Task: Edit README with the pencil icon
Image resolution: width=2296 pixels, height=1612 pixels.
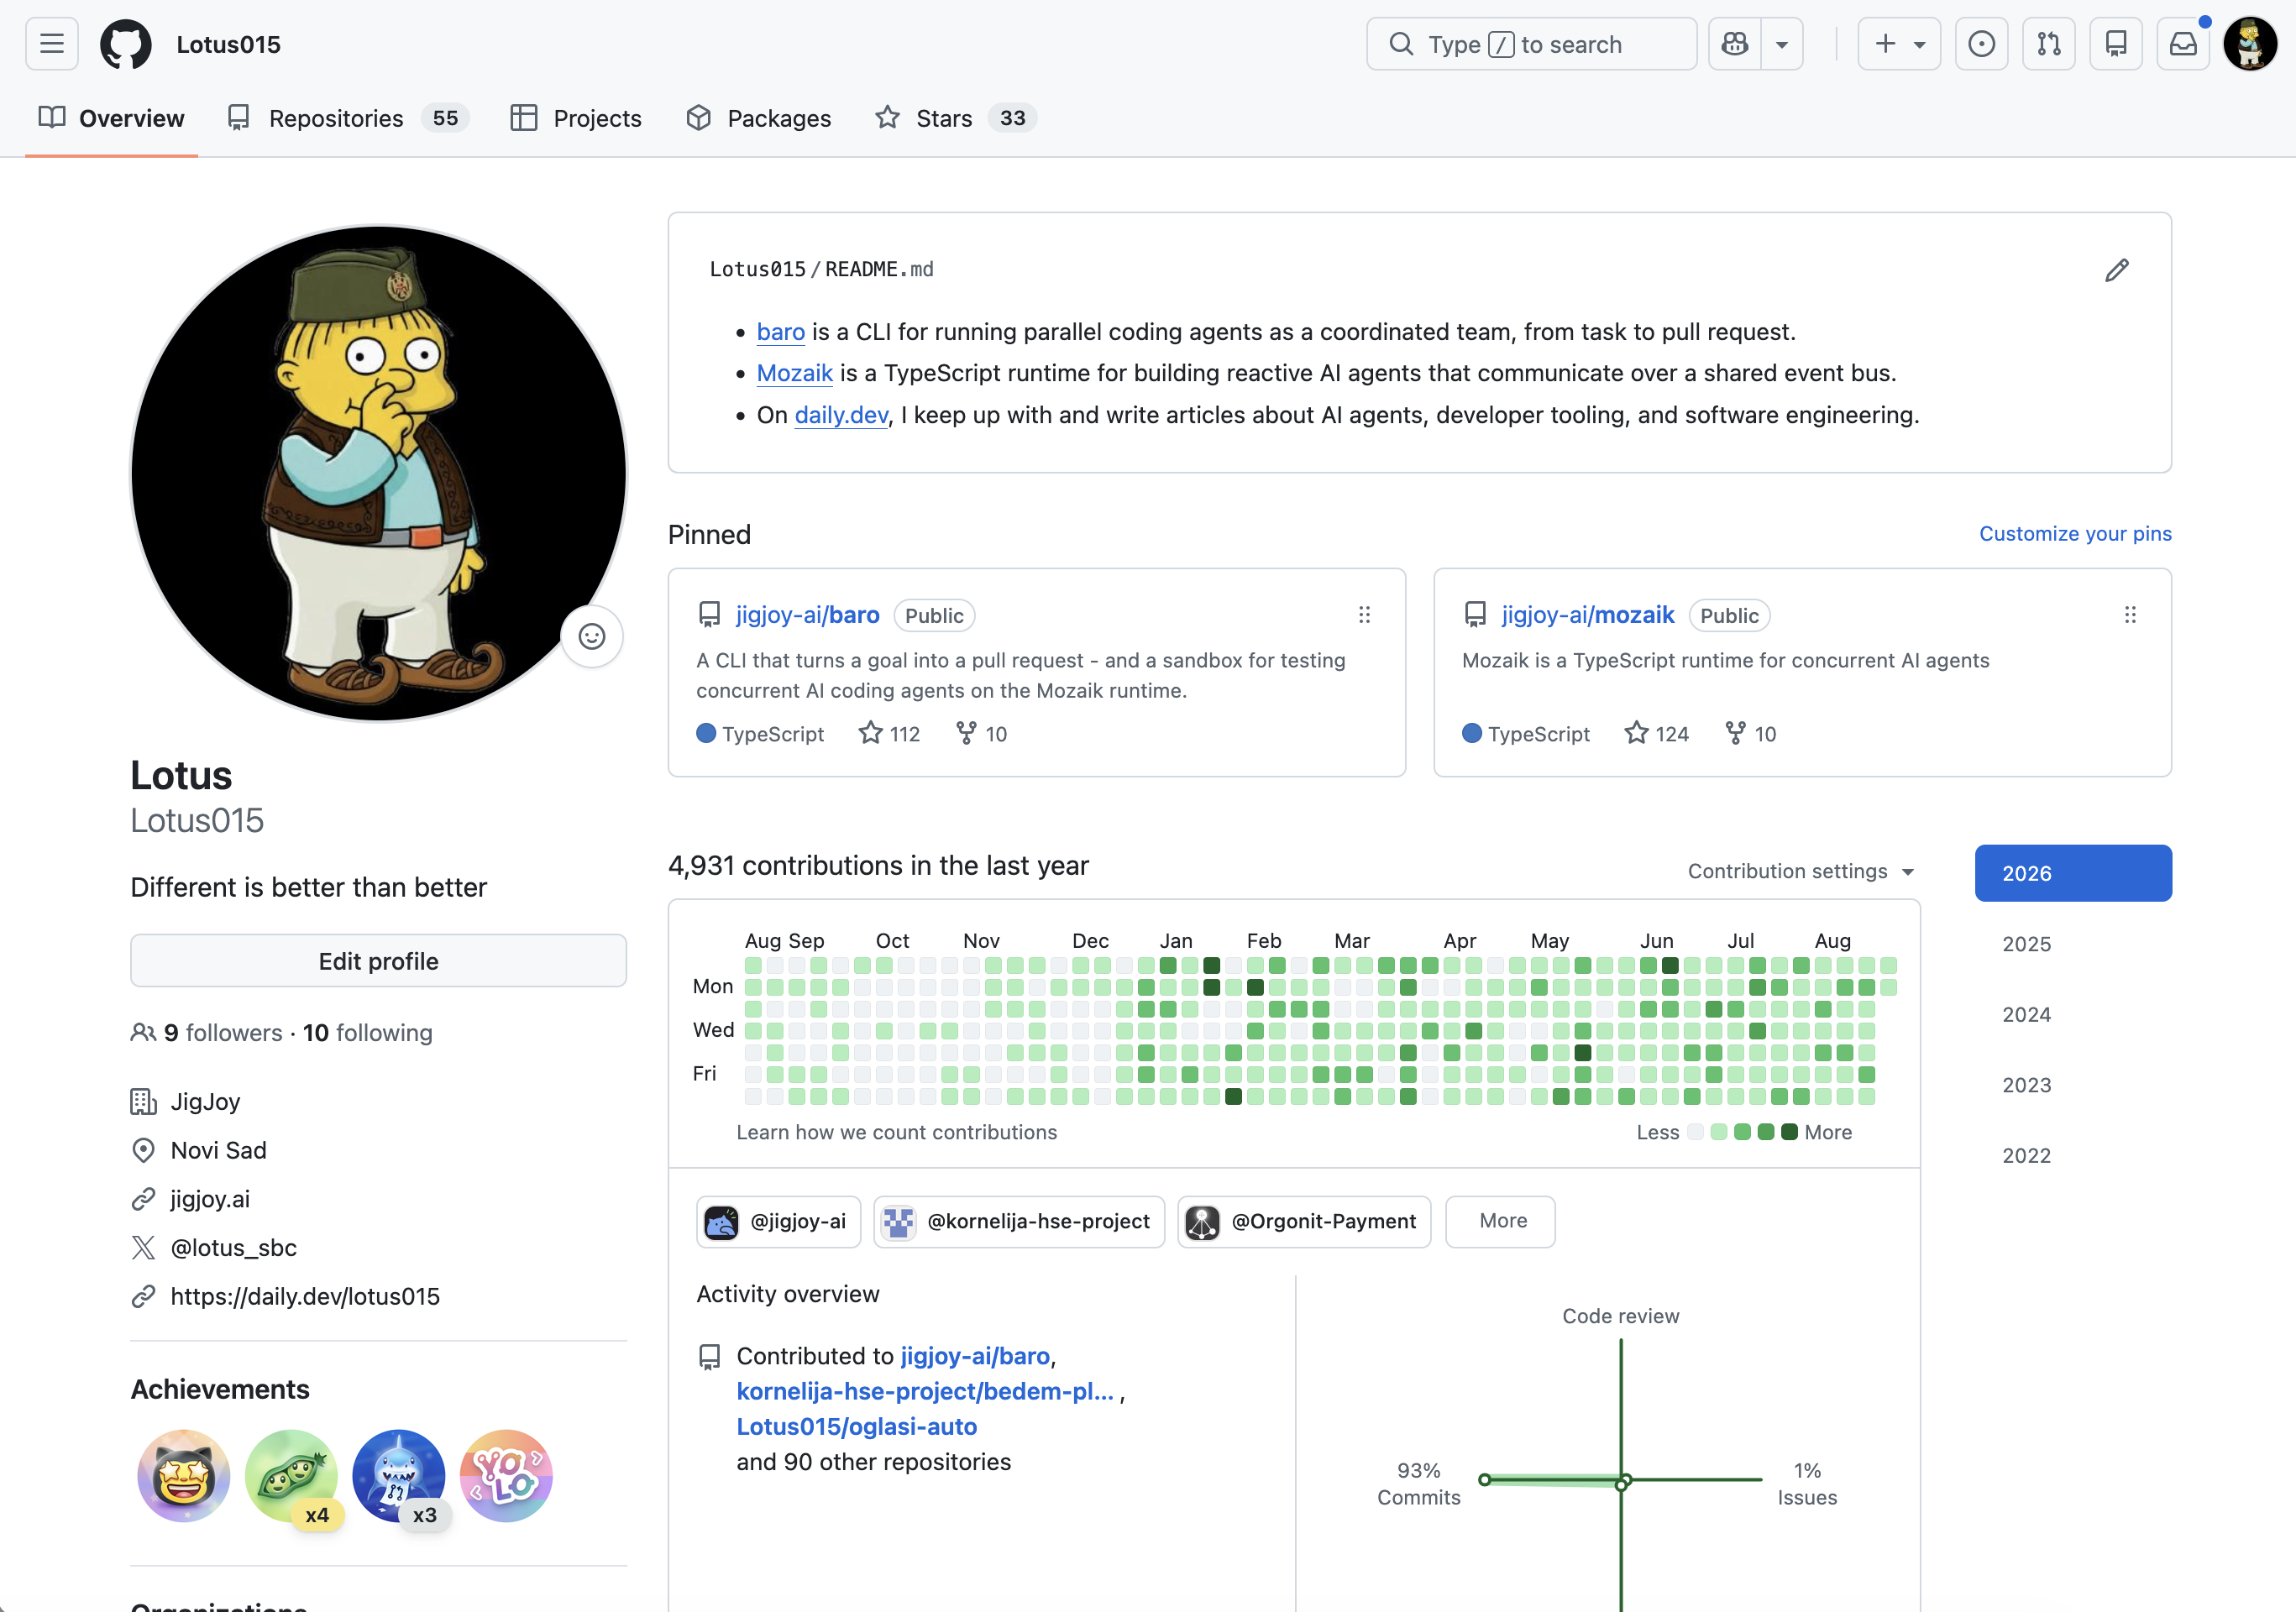Action: [x=2116, y=270]
